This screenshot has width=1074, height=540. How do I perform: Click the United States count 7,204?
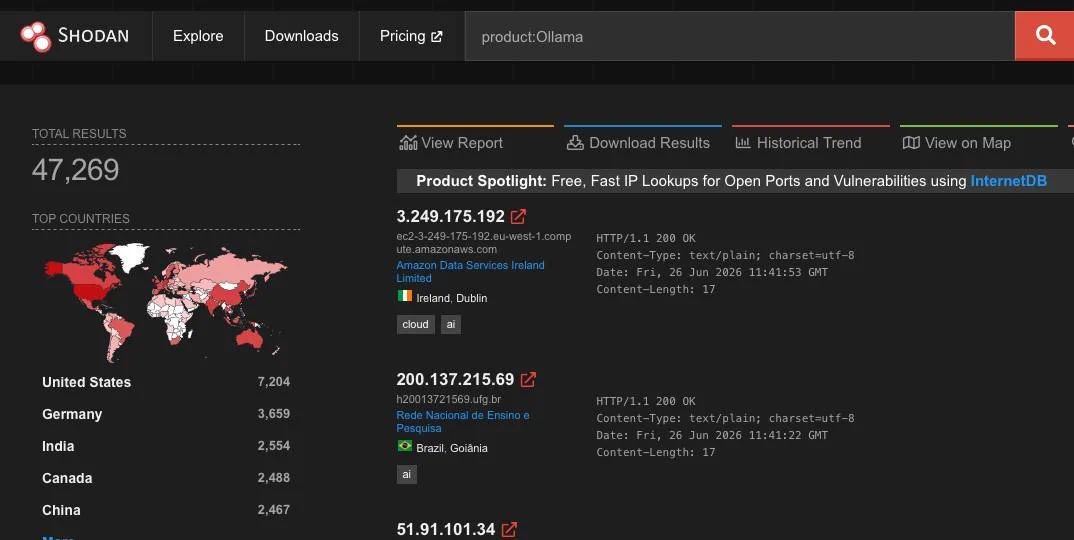[274, 382]
